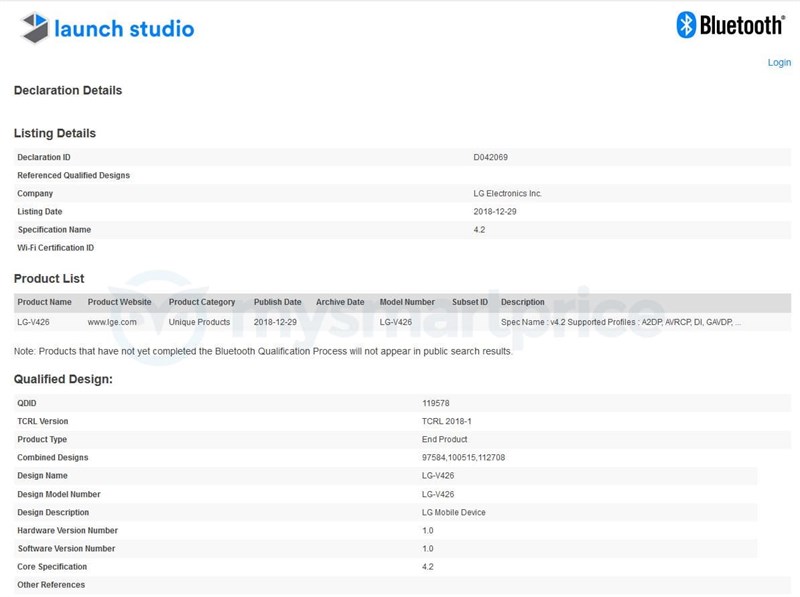Screen dimensions: 800x597
Task: Select the Product Name column header
Action: [44, 302]
